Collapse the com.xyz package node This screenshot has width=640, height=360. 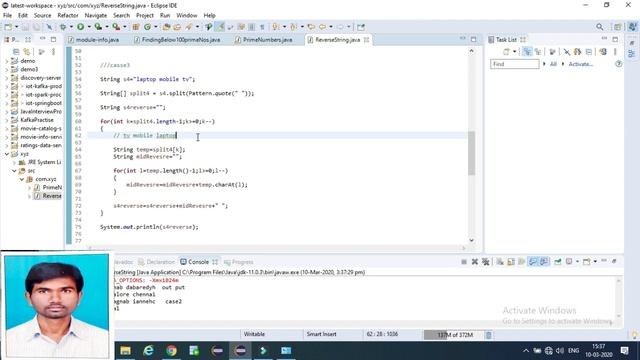point(22,179)
